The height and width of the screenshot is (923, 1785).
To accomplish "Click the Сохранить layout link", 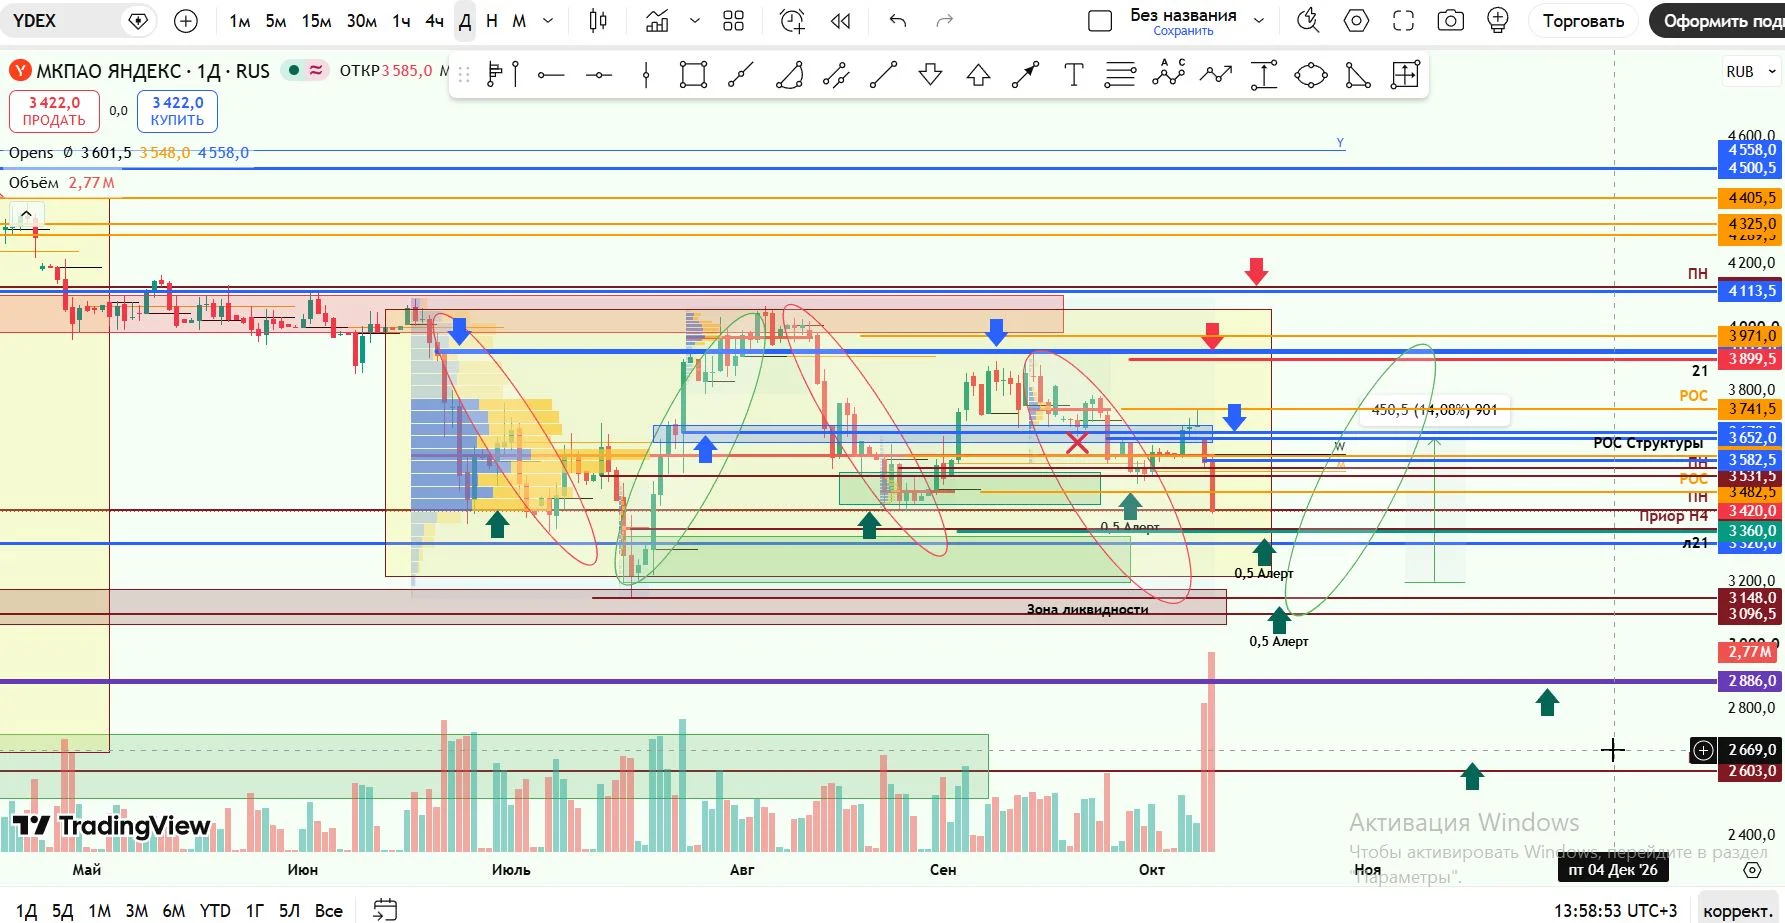I will pyautogui.click(x=1183, y=31).
